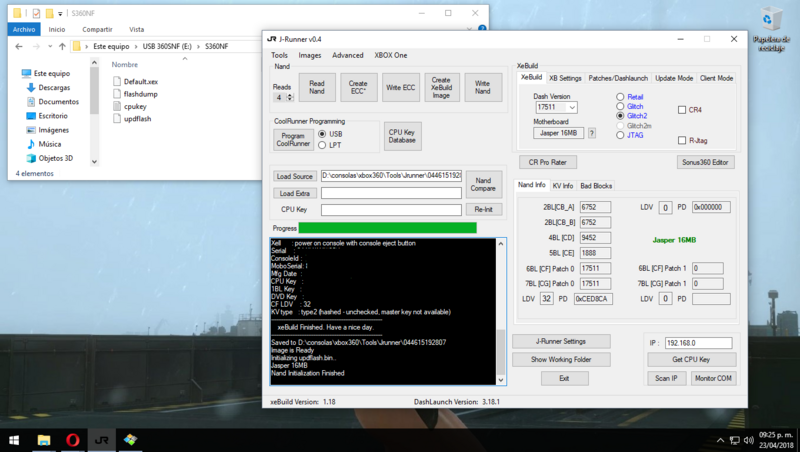This screenshot has width=800, height=452.
Task: Click the green progress bar
Action: [x=388, y=228]
